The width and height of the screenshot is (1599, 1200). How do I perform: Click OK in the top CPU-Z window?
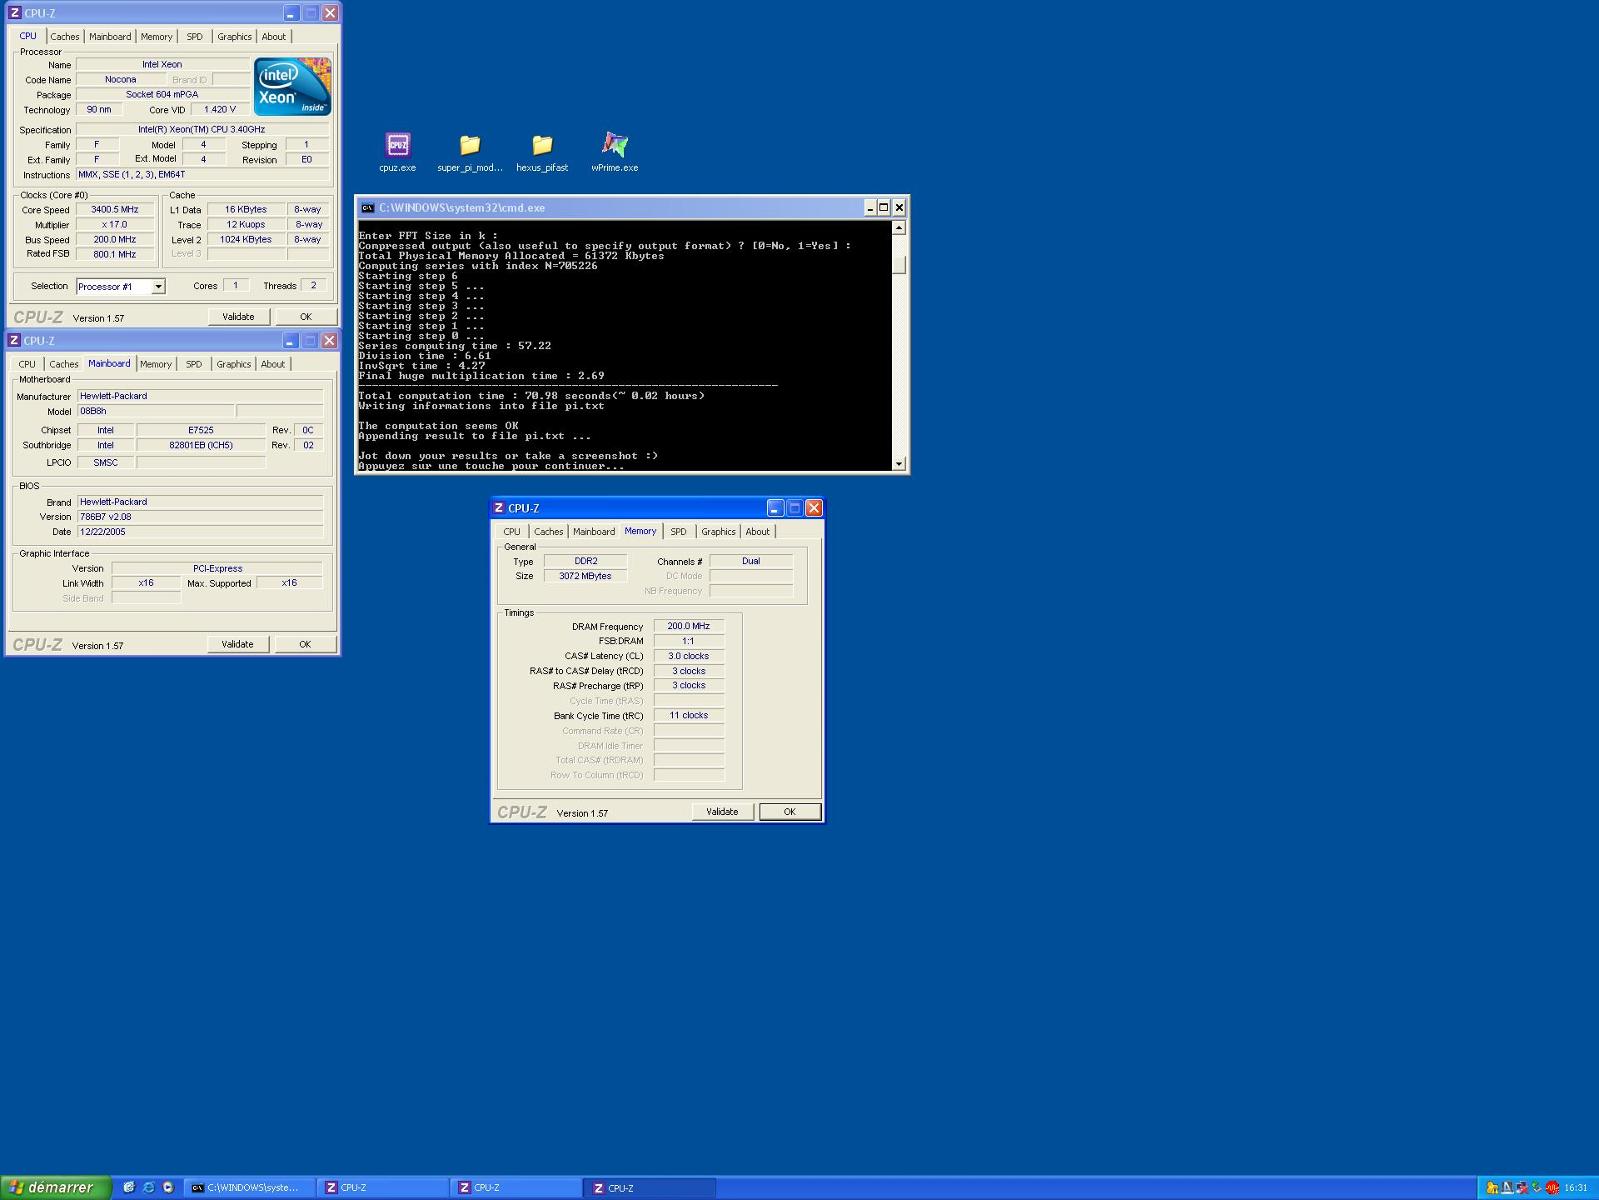coord(305,317)
